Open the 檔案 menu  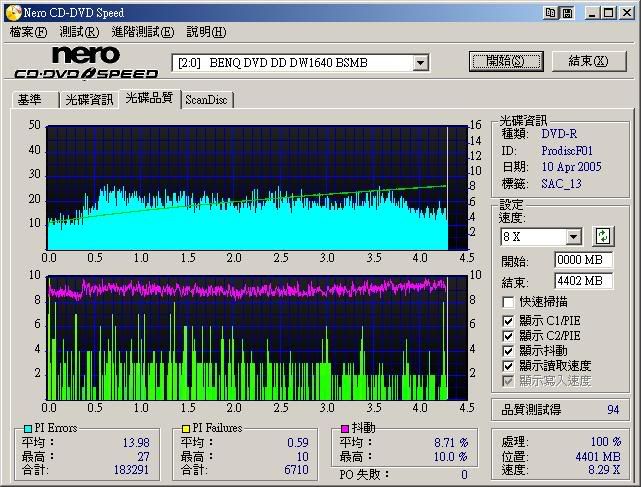(x=28, y=32)
